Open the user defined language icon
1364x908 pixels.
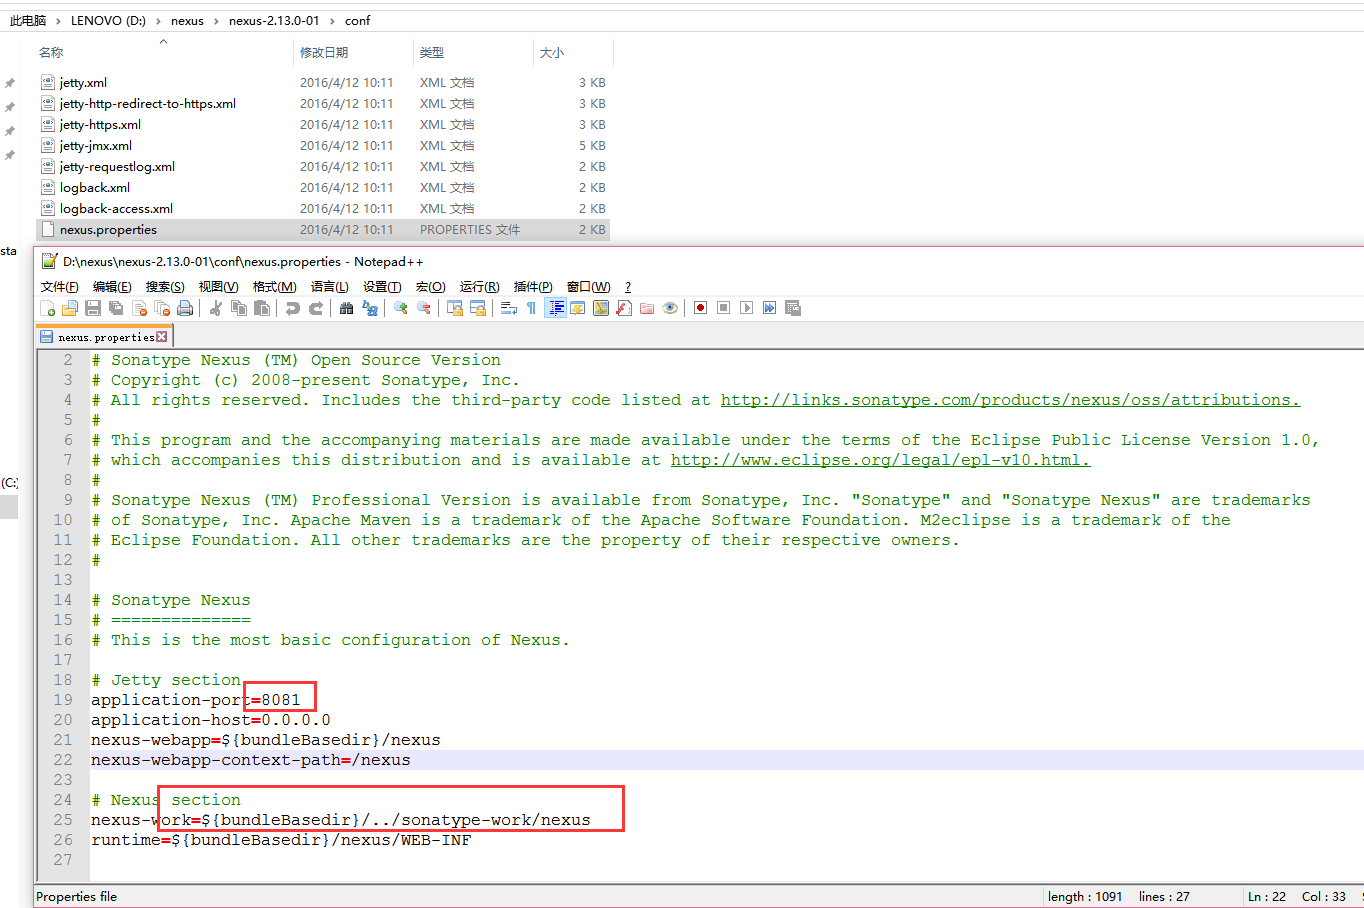click(x=578, y=308)
